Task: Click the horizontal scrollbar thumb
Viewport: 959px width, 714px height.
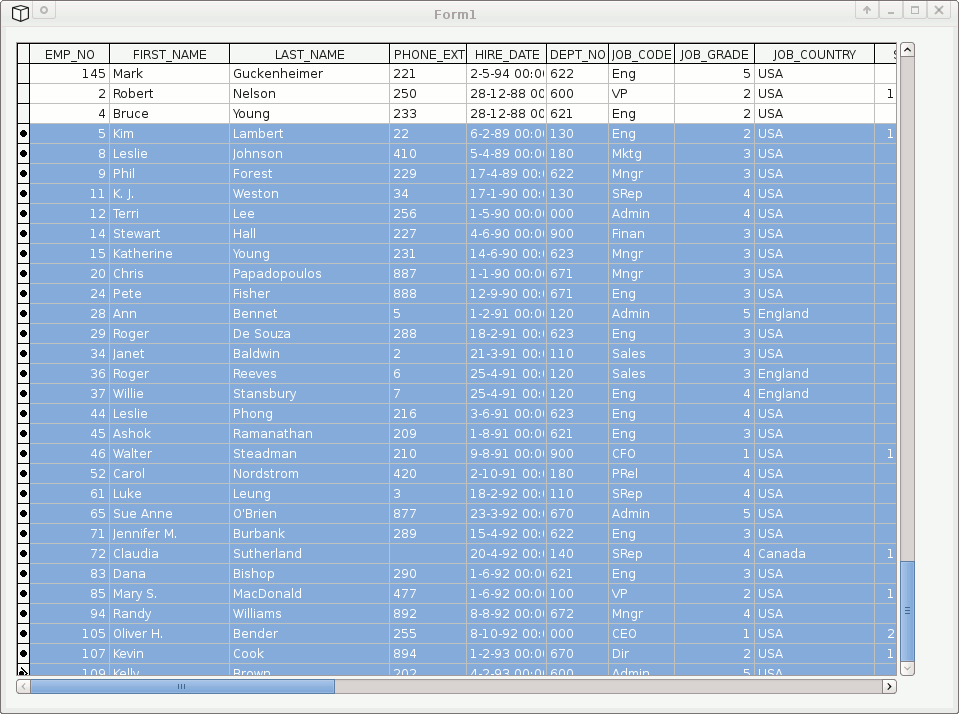Action: point(182,687)
